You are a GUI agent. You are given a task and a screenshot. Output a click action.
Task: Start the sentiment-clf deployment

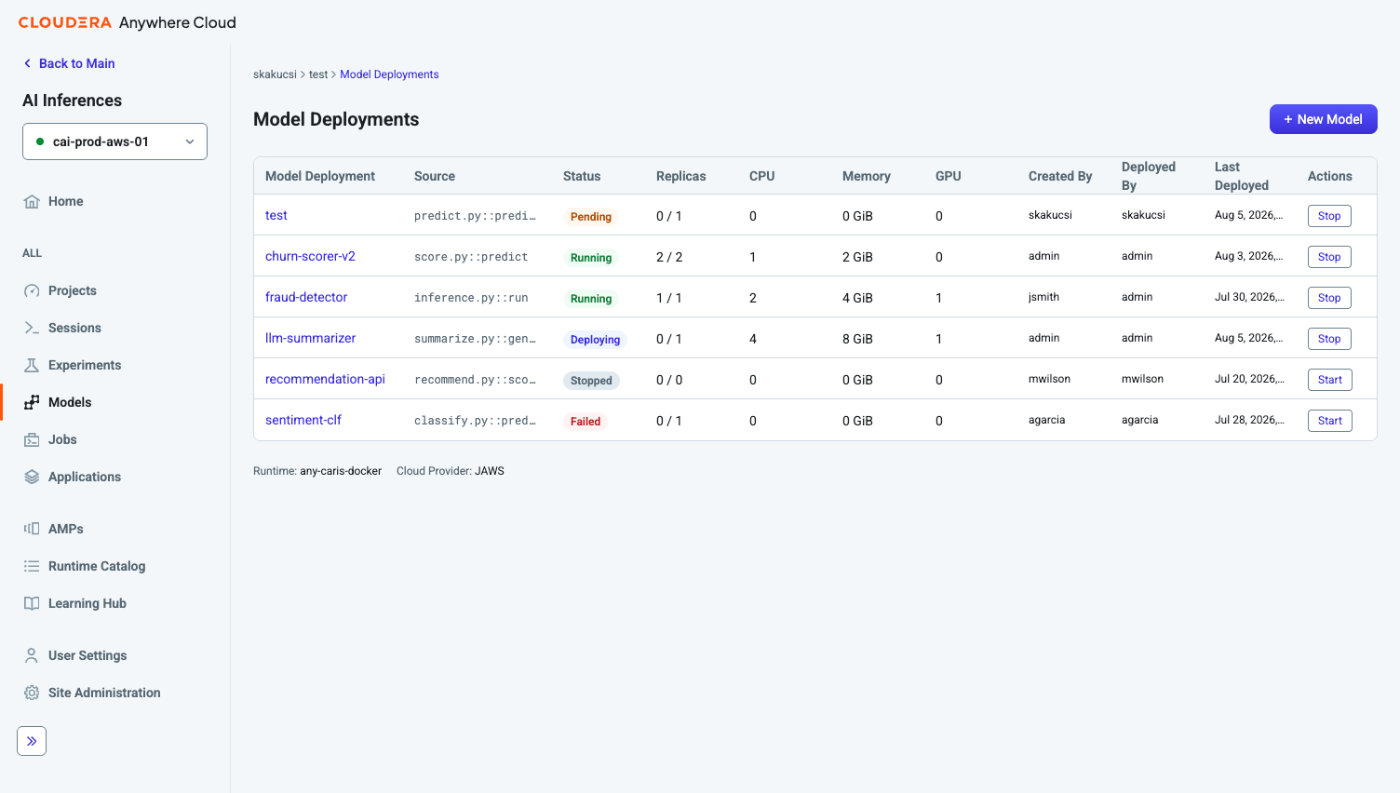pyautogui.click(x=1330, y=421)
